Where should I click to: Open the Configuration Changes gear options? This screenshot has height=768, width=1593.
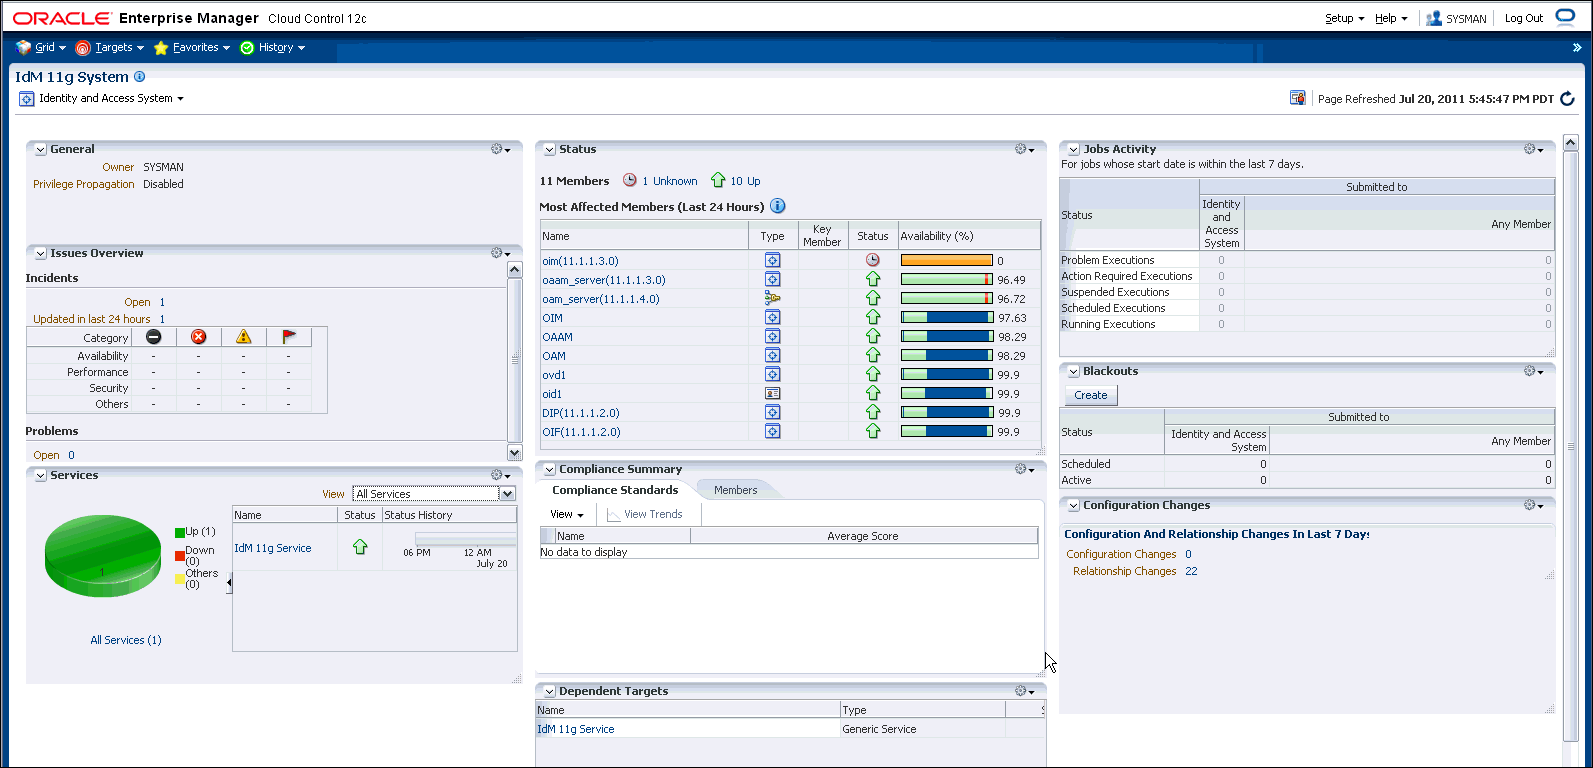point(1534,505)
